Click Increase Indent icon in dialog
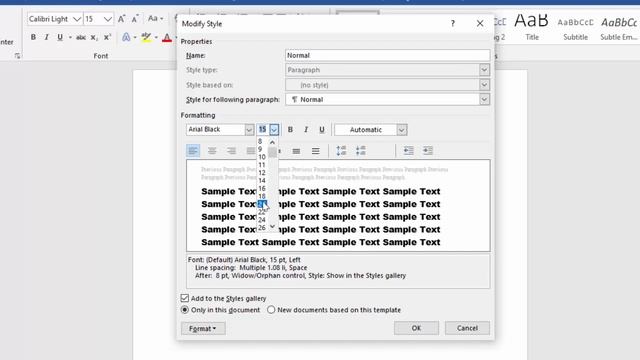The width and height of the screenshot is (640, 360). point(428,151)
